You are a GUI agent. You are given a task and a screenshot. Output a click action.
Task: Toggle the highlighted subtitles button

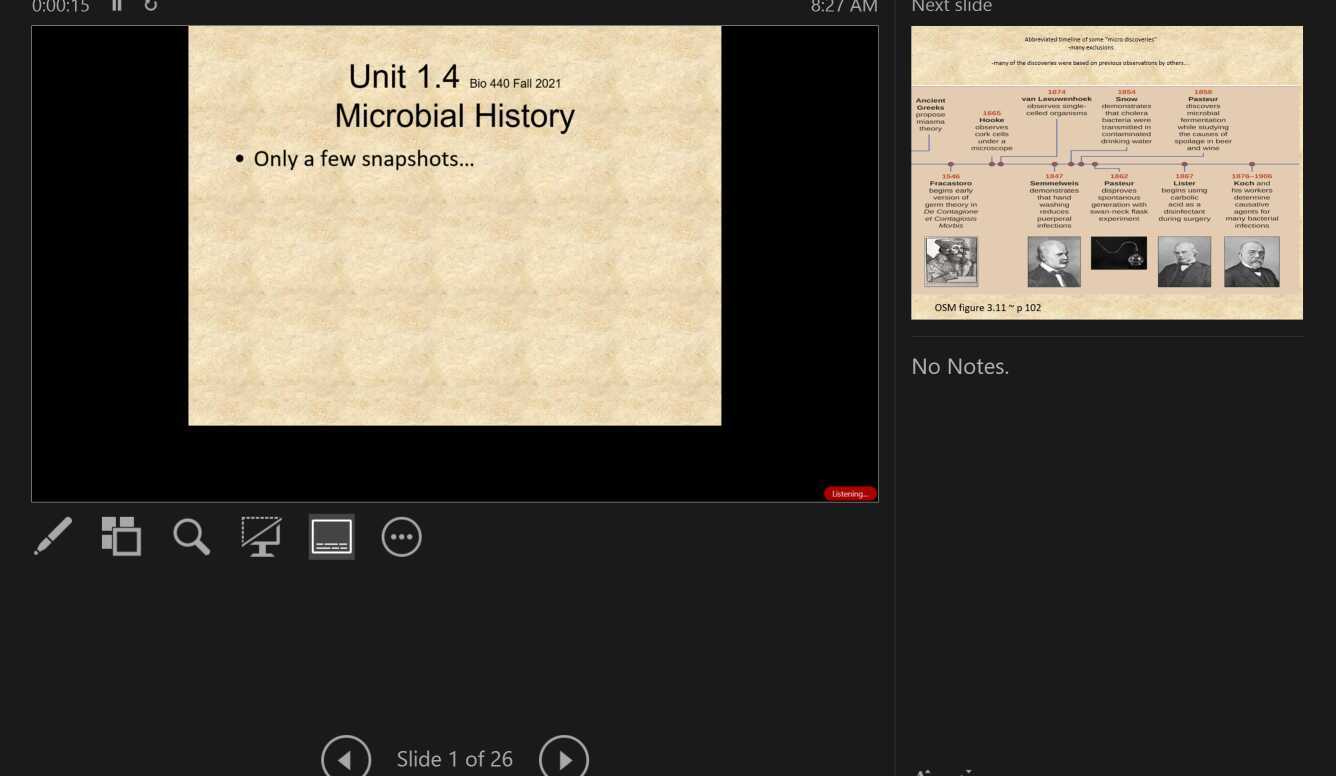coord(331,537)
